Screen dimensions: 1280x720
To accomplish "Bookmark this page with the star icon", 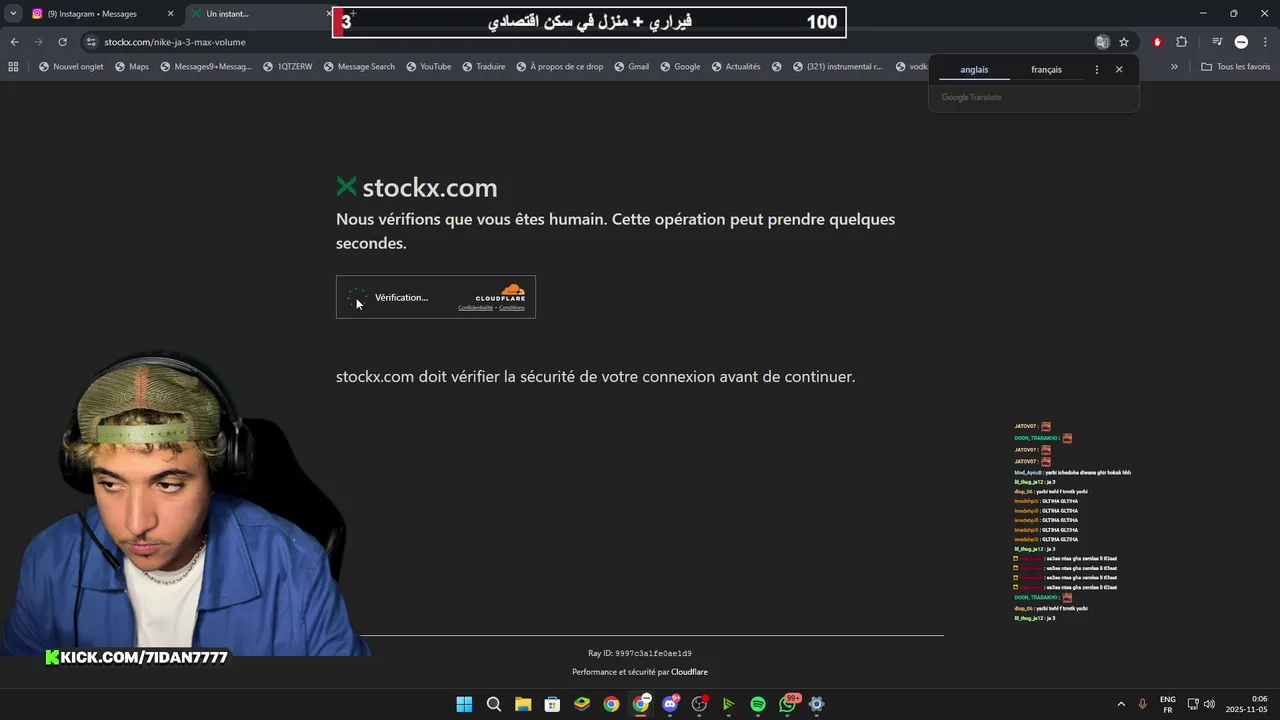I will 1124,42.
